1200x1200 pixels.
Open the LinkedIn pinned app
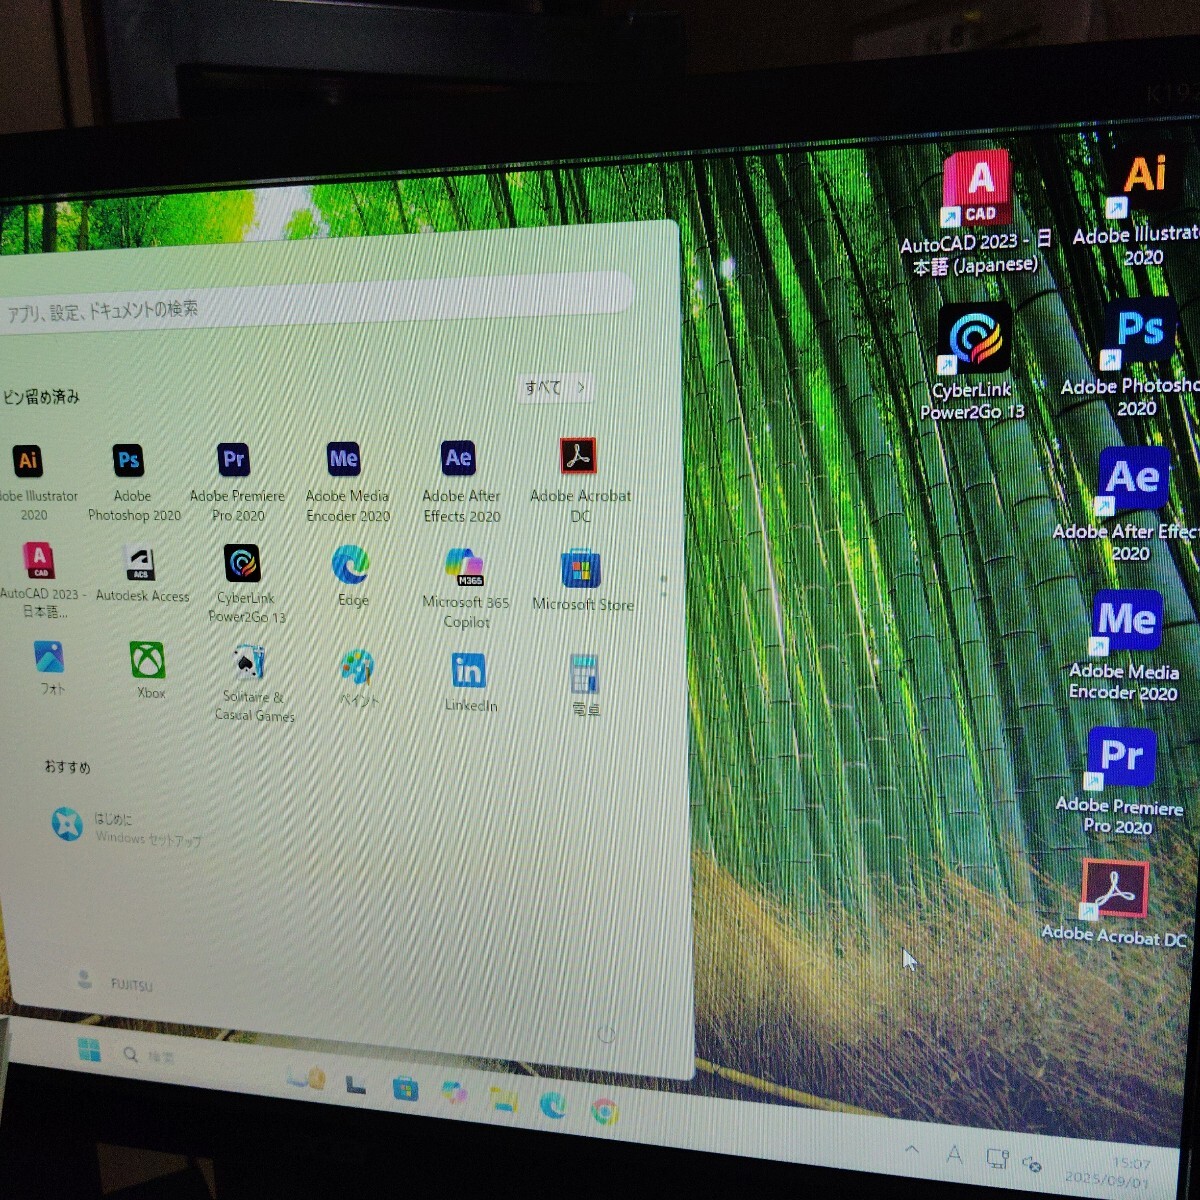pyautogui.click(x=470, y=683)
